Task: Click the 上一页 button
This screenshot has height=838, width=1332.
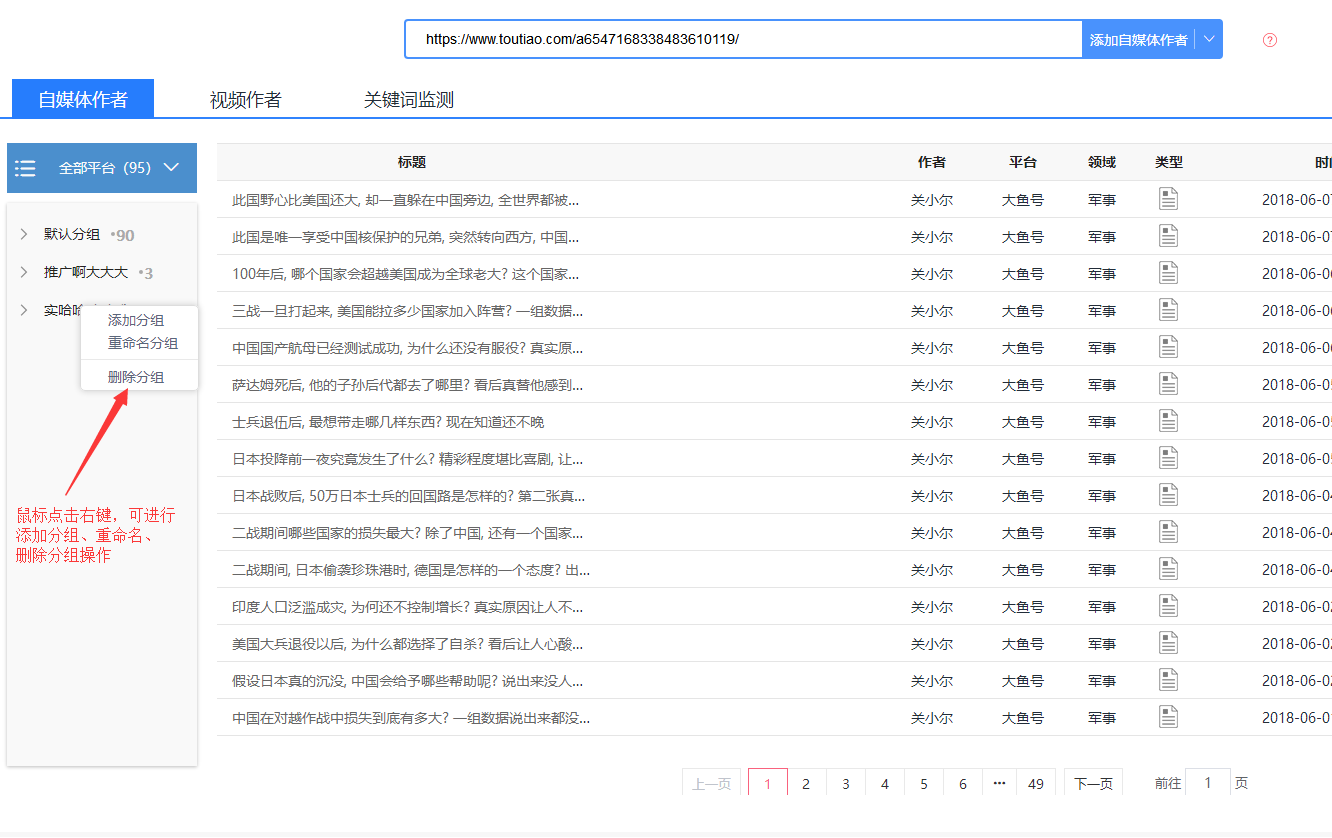Action: (x=711, y=784)
